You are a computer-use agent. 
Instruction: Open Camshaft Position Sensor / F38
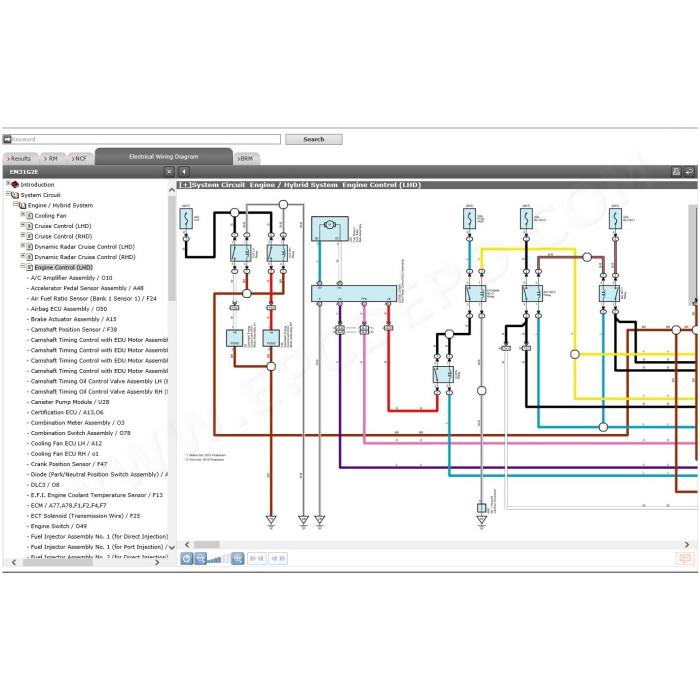74,329
